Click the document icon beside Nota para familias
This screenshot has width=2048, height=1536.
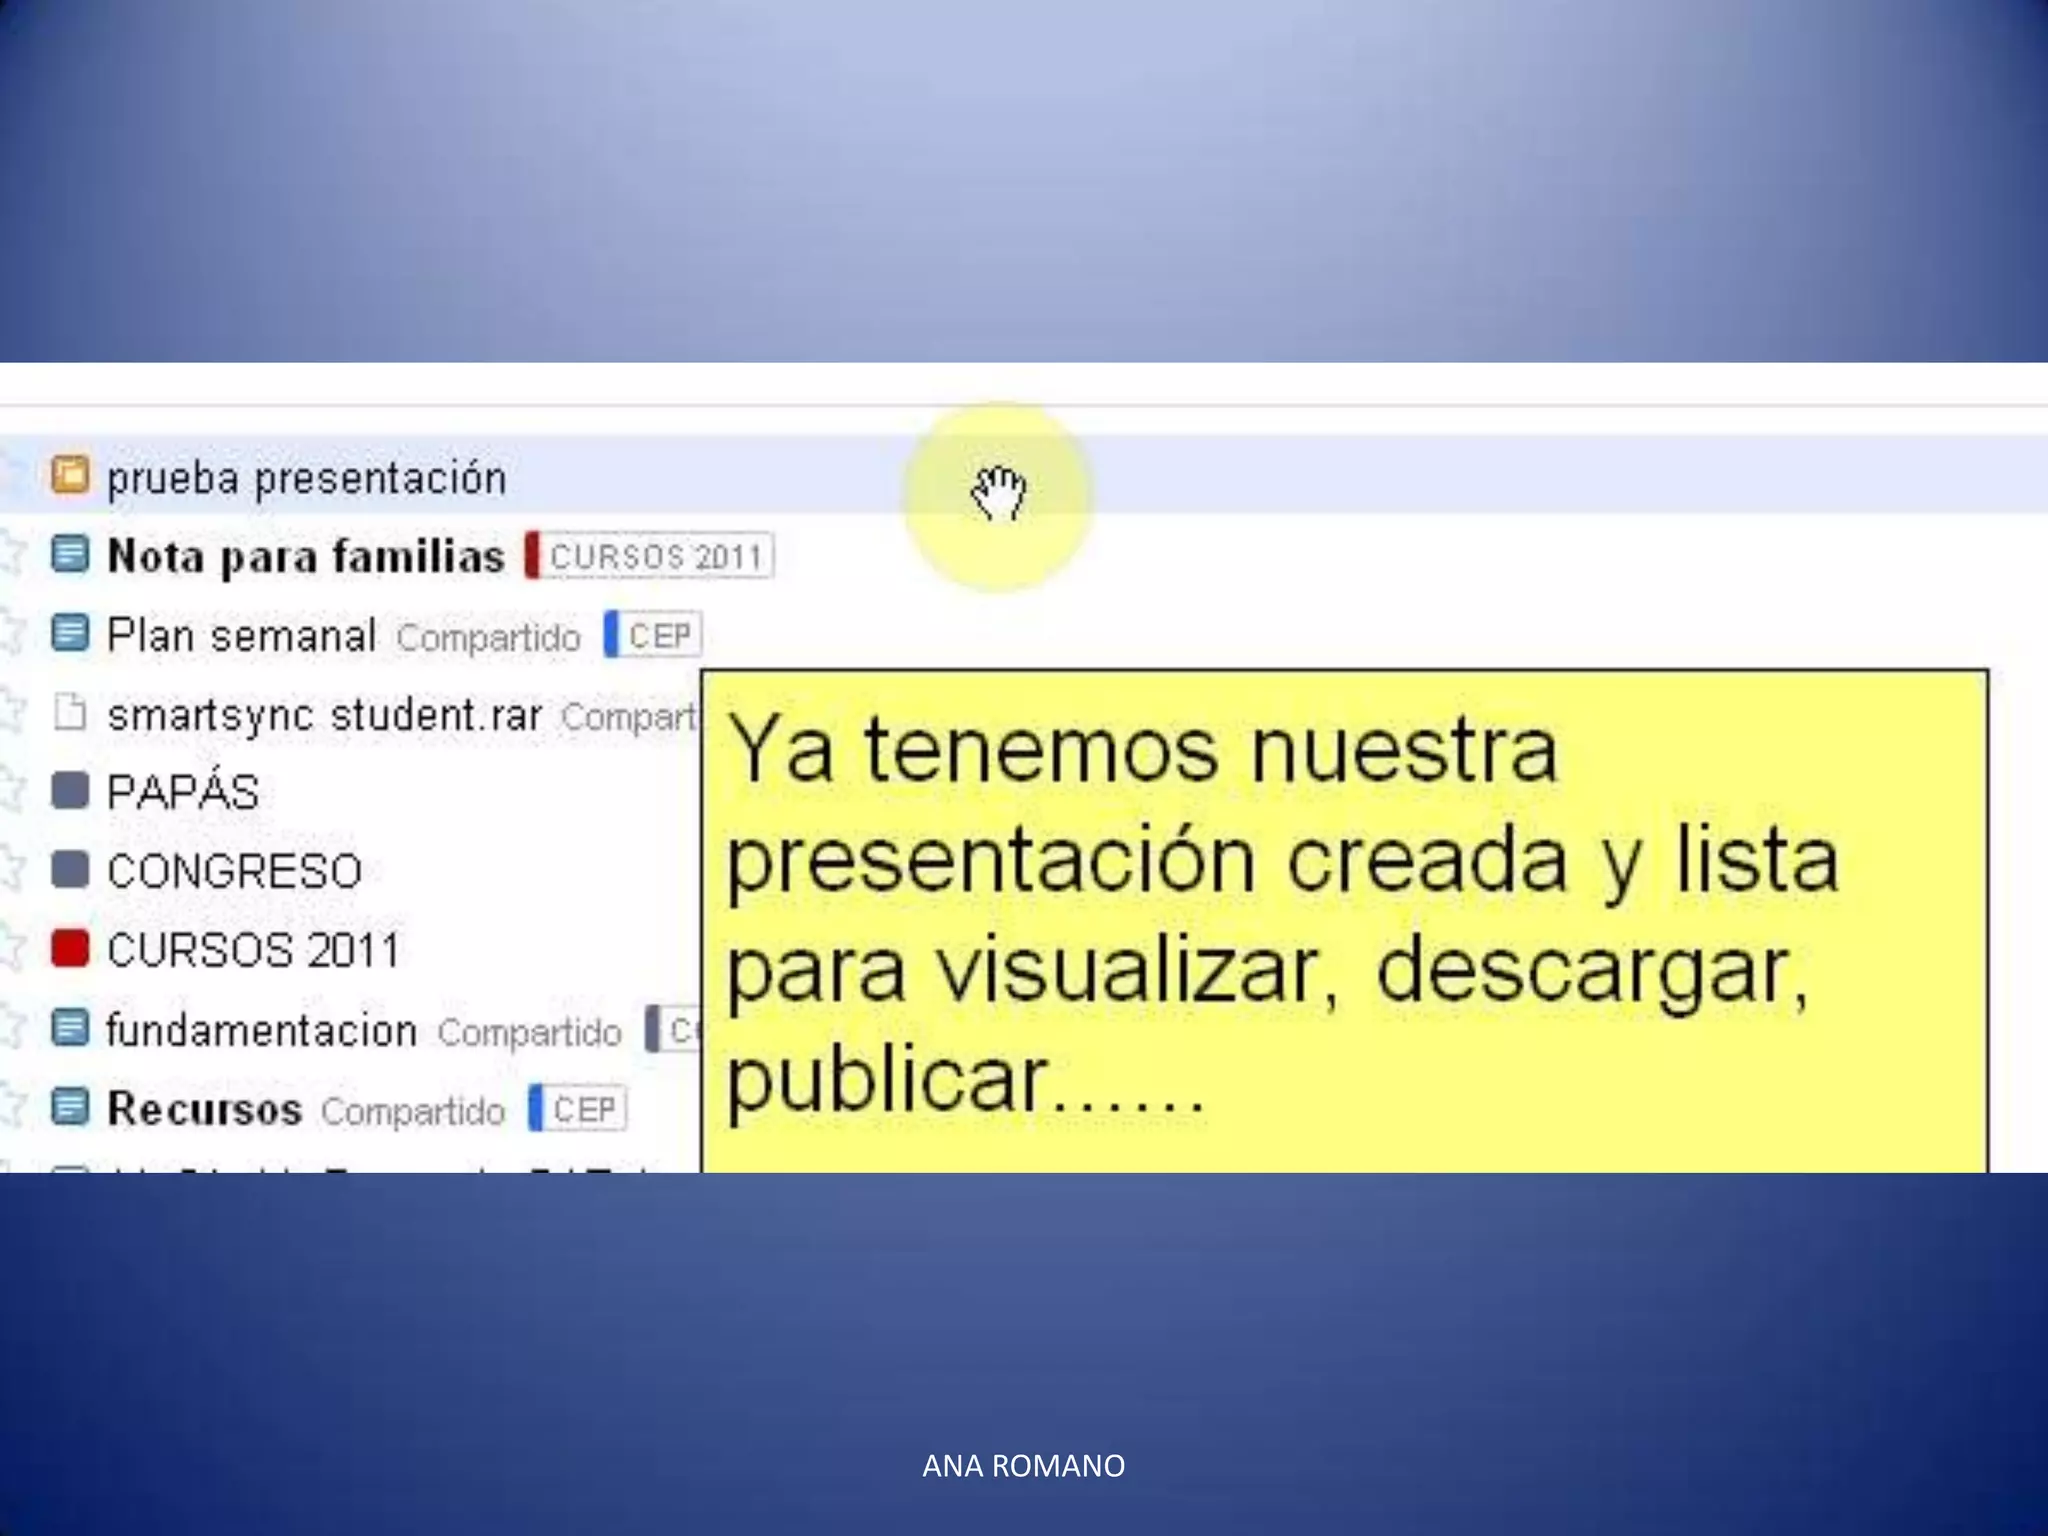pyautogui.click(x=70, y=554)
